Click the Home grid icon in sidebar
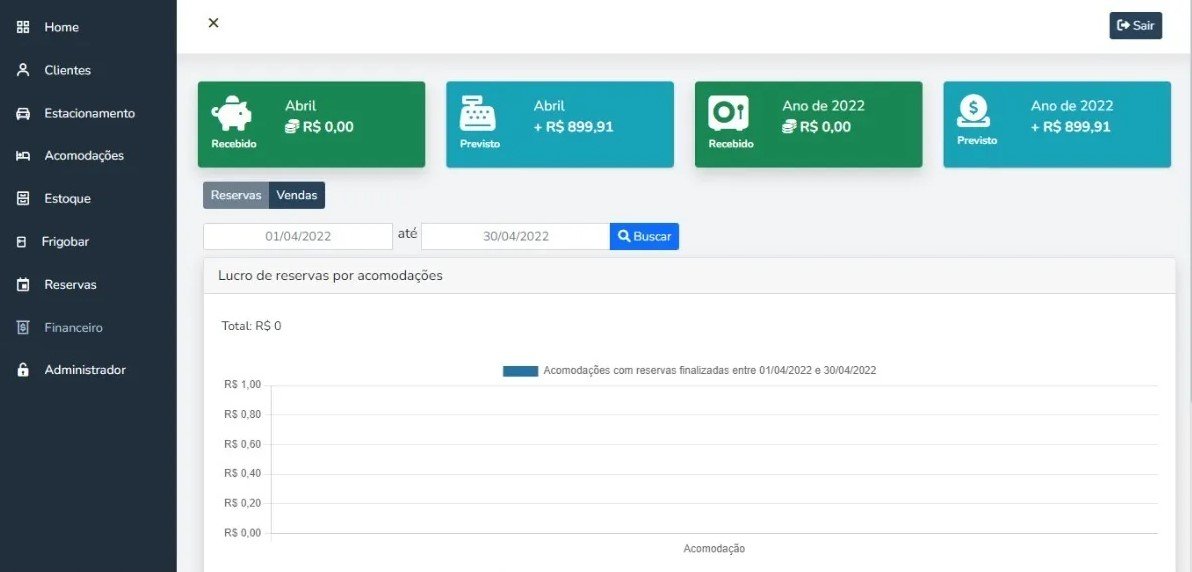This screenshot has width=1192, height=572. (x=23, y=27)
